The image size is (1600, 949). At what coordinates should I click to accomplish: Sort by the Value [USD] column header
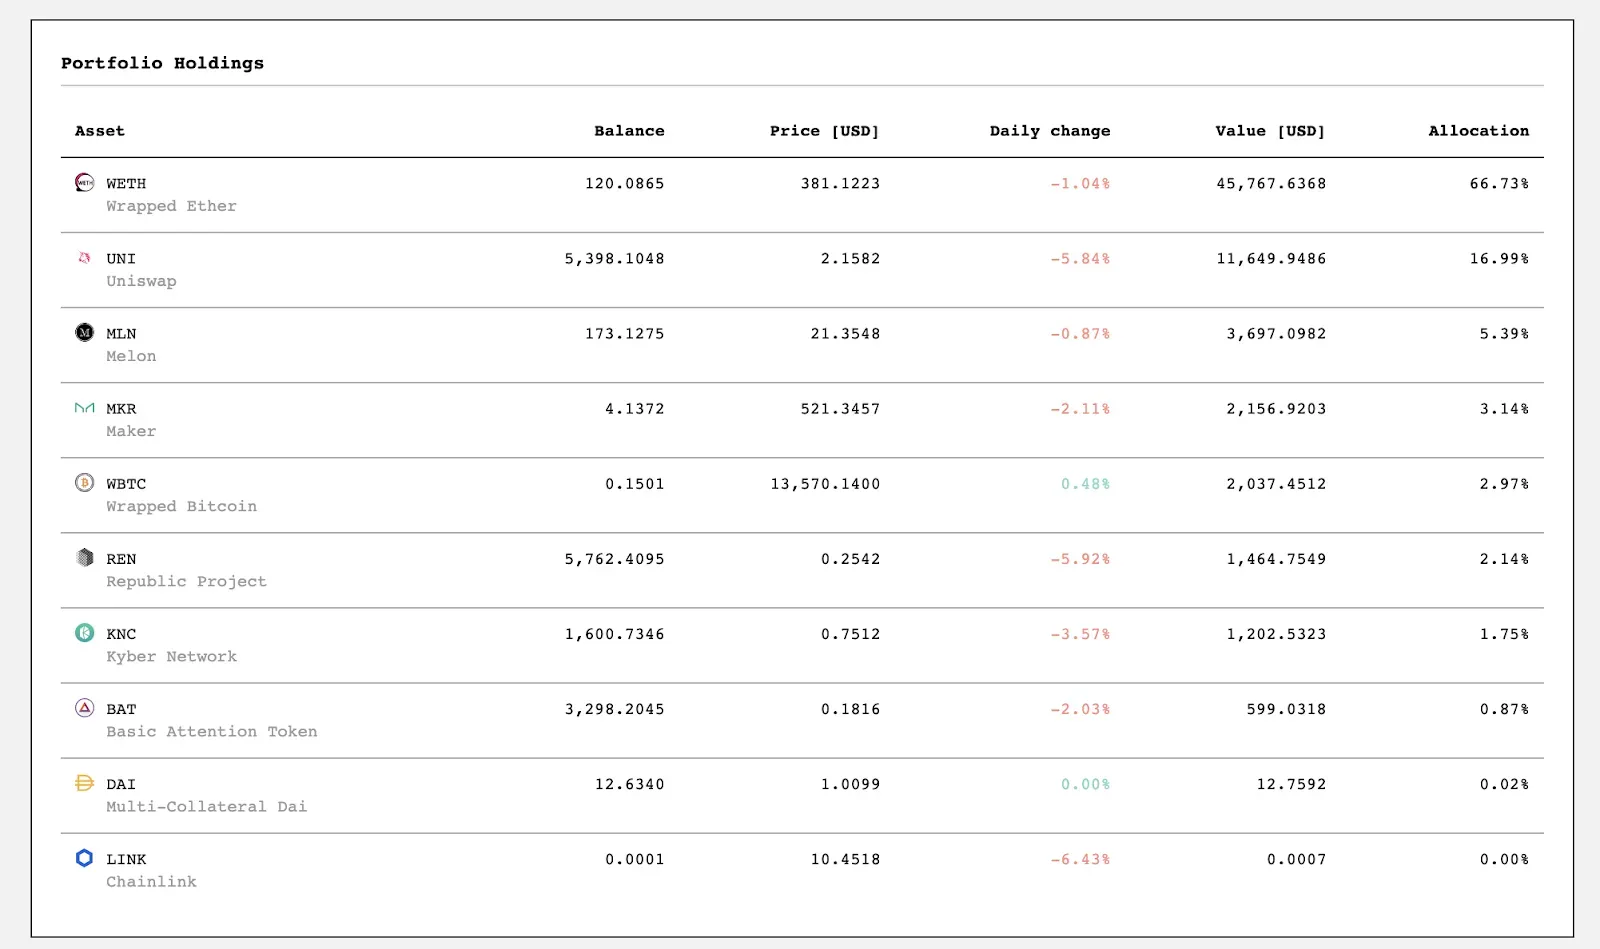1271,131
